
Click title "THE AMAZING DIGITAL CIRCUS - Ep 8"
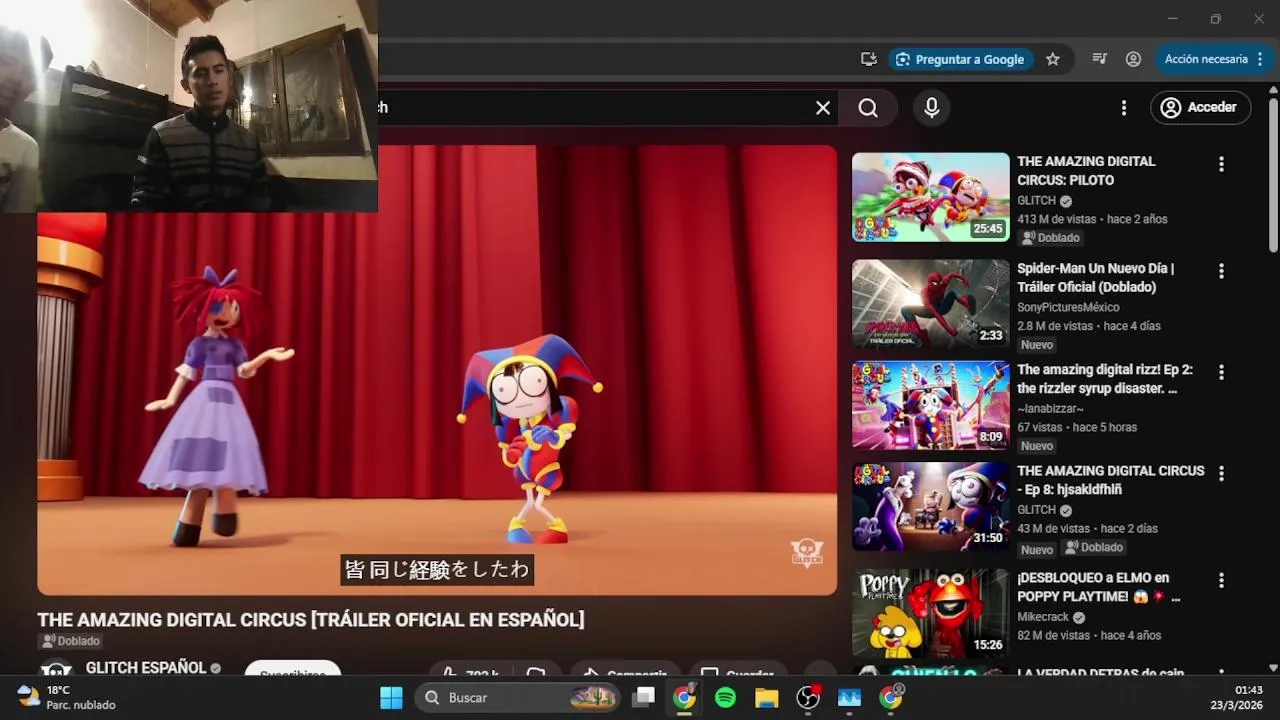(1111, 479)
